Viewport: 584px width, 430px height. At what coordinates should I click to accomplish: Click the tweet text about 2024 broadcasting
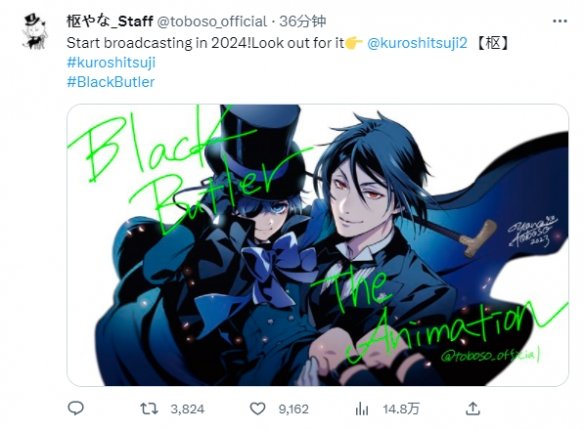pos(205,43)
